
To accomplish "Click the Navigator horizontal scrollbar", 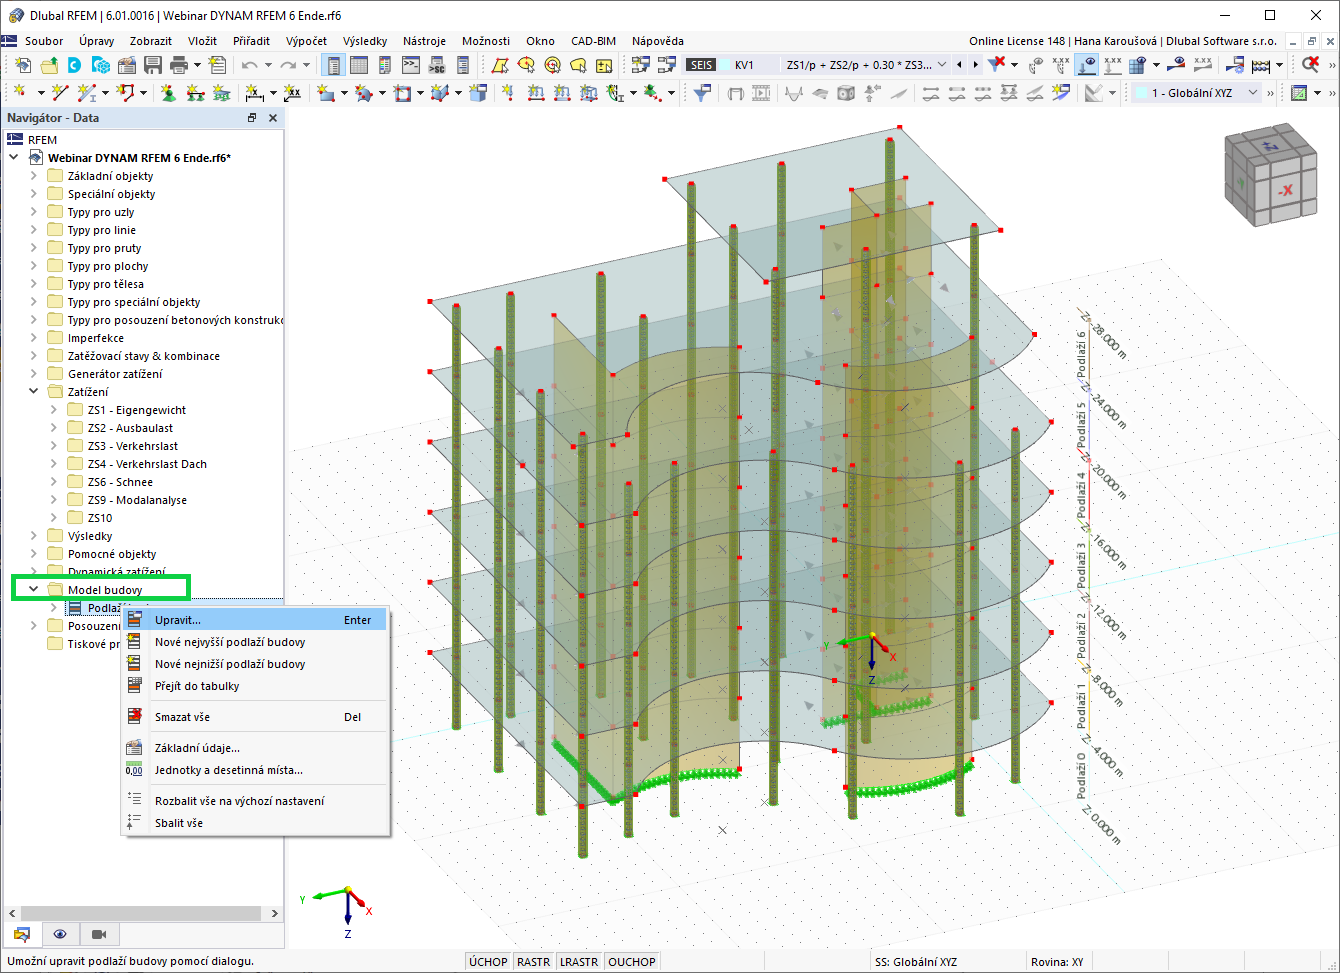I will (x=143, y=913).
